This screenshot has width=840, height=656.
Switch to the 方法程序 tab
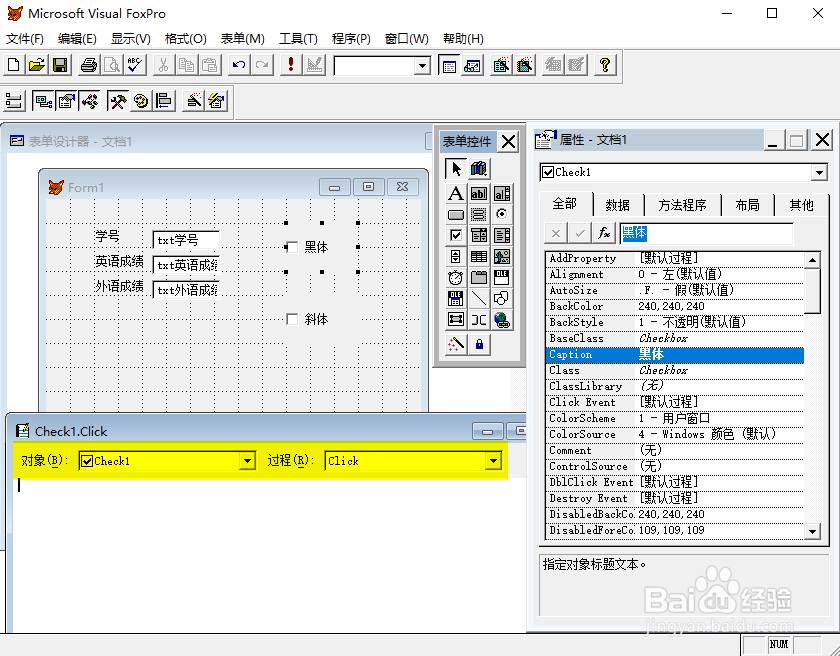click(x=682, y=205)
